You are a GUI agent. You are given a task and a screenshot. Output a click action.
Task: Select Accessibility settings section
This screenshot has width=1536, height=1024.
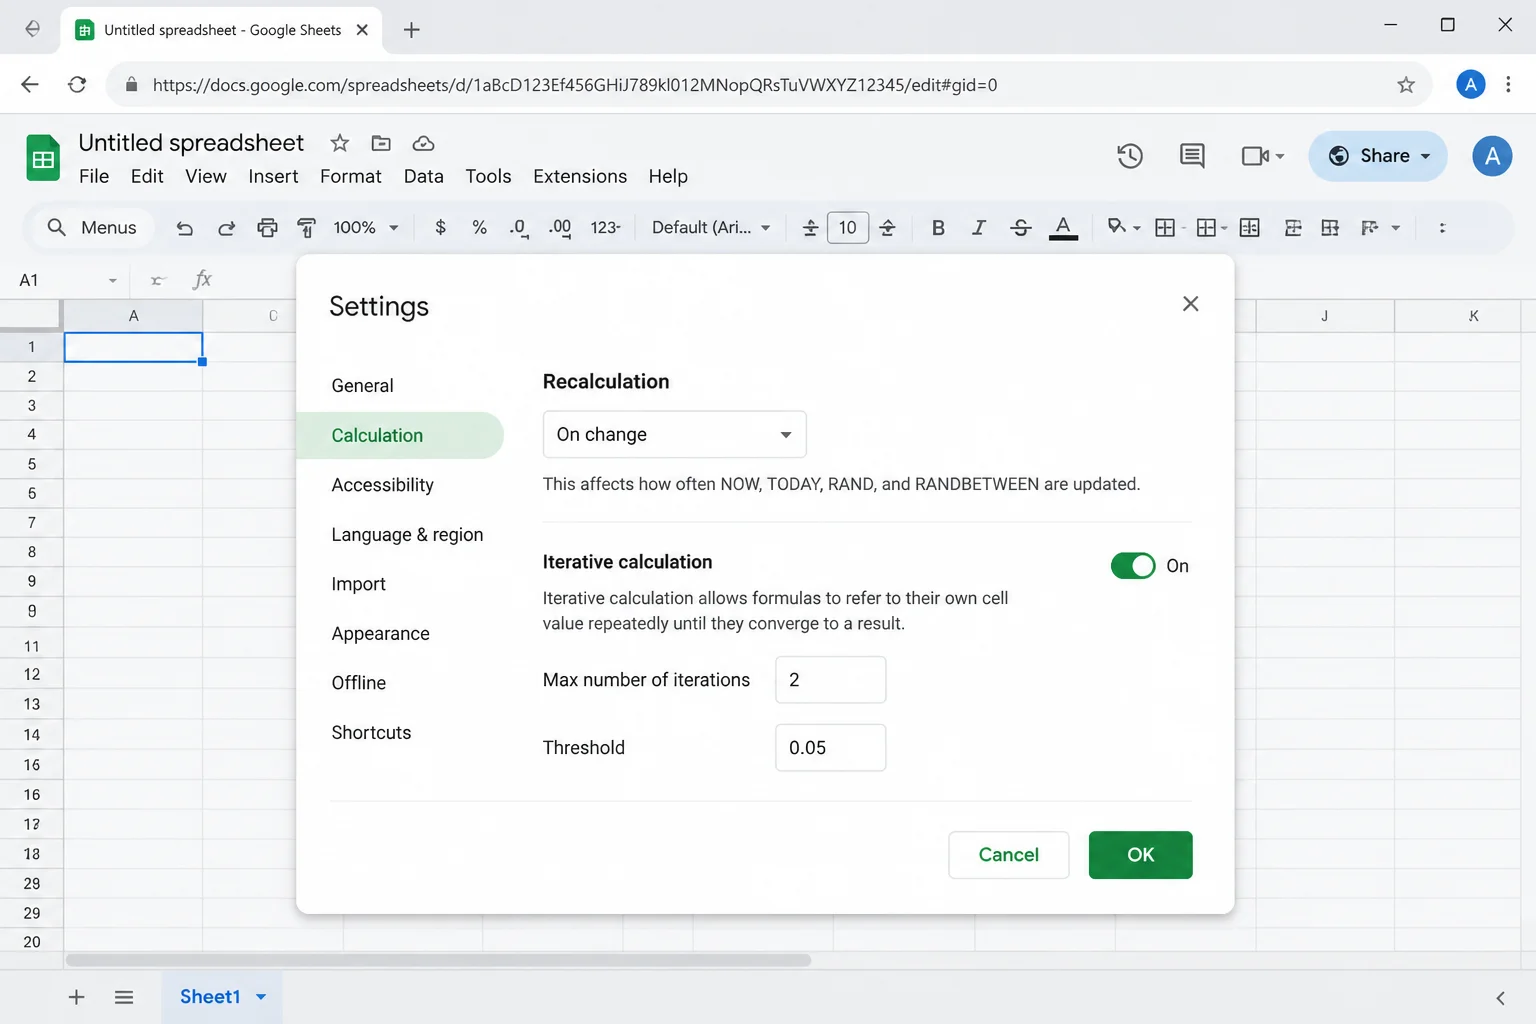pos(382,485)
